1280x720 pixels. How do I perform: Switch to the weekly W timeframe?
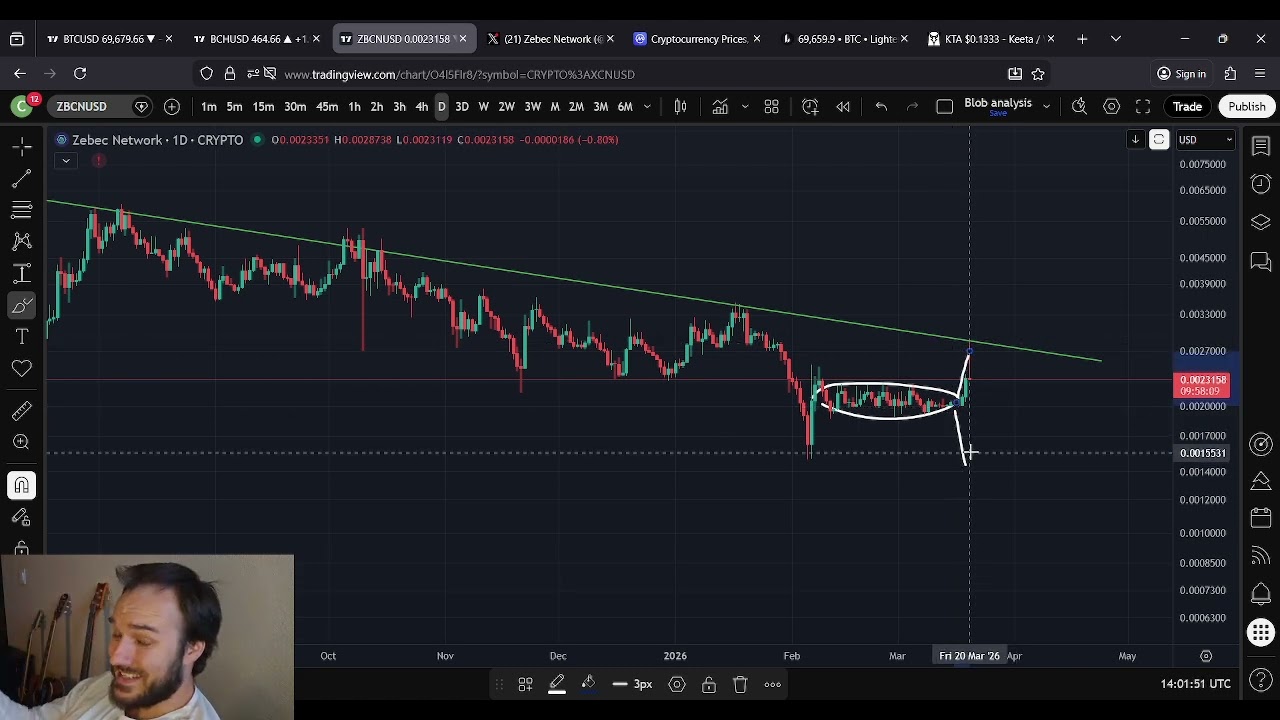coord(484,106)
